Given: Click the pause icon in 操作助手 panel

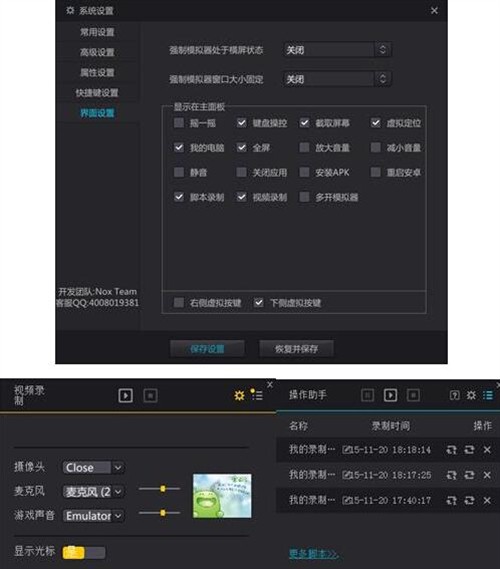Looking at the screenshot, I should (368, 395).
